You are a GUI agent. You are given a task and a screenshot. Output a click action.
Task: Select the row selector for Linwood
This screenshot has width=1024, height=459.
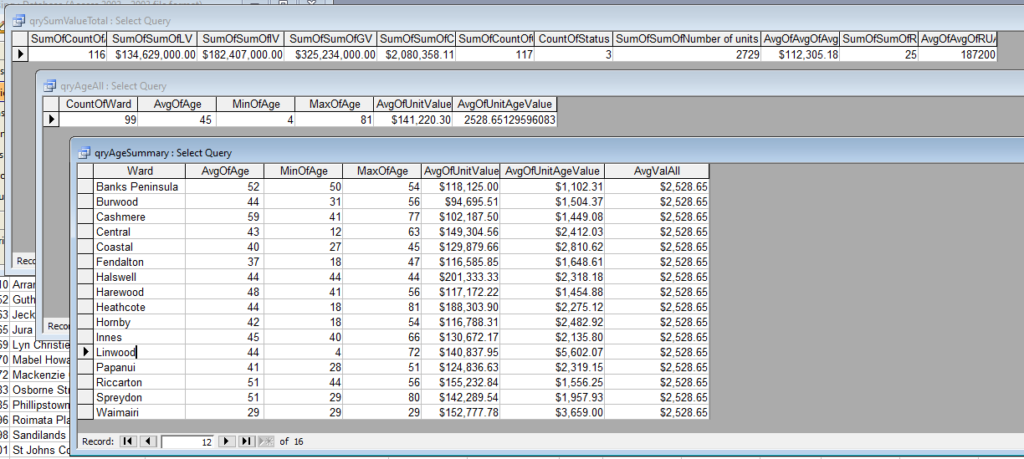click(86, 352)
